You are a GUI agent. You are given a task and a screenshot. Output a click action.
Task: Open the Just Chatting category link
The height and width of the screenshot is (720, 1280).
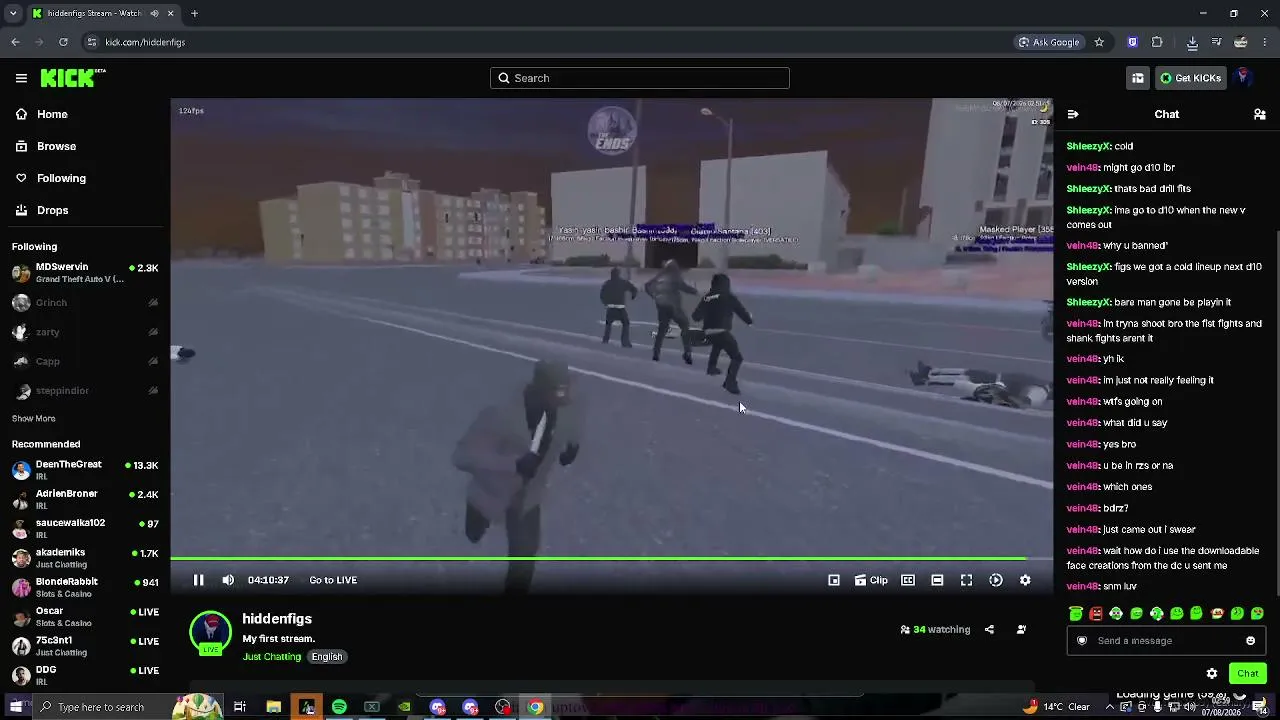[271, 657]
